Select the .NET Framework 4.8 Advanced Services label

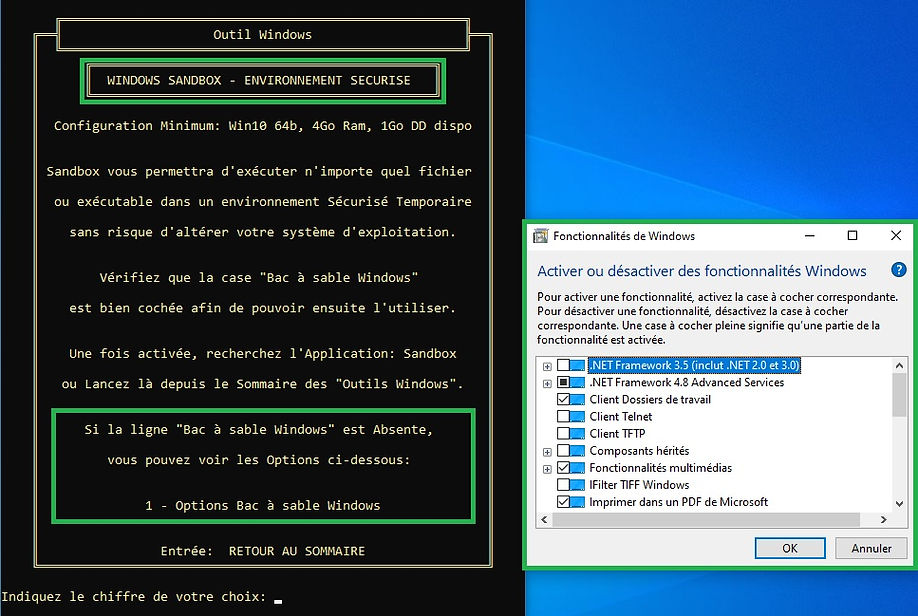pos(687,382)
